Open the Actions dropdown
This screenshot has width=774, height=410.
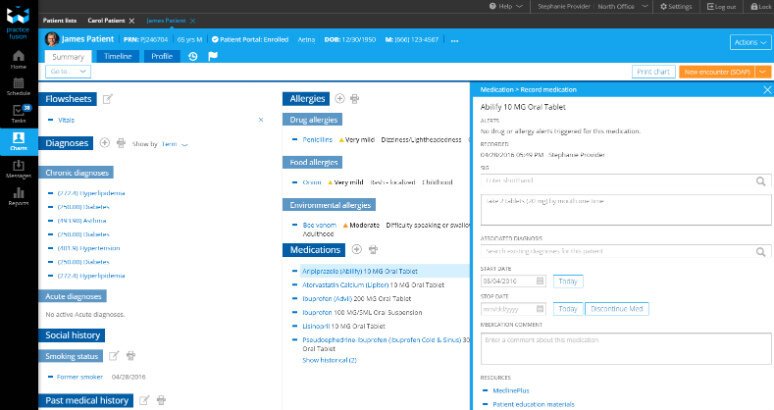[749, 42]
